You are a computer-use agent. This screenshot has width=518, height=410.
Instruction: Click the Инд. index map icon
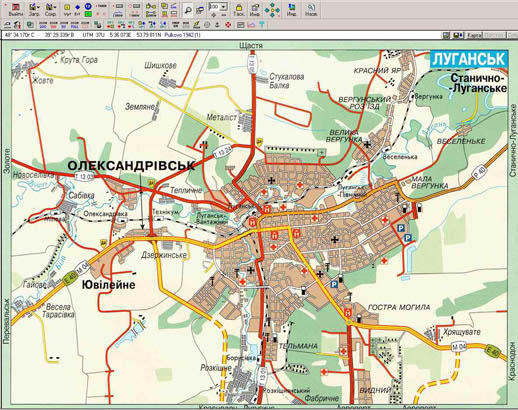pyautogui.click(x=291, y=10)
